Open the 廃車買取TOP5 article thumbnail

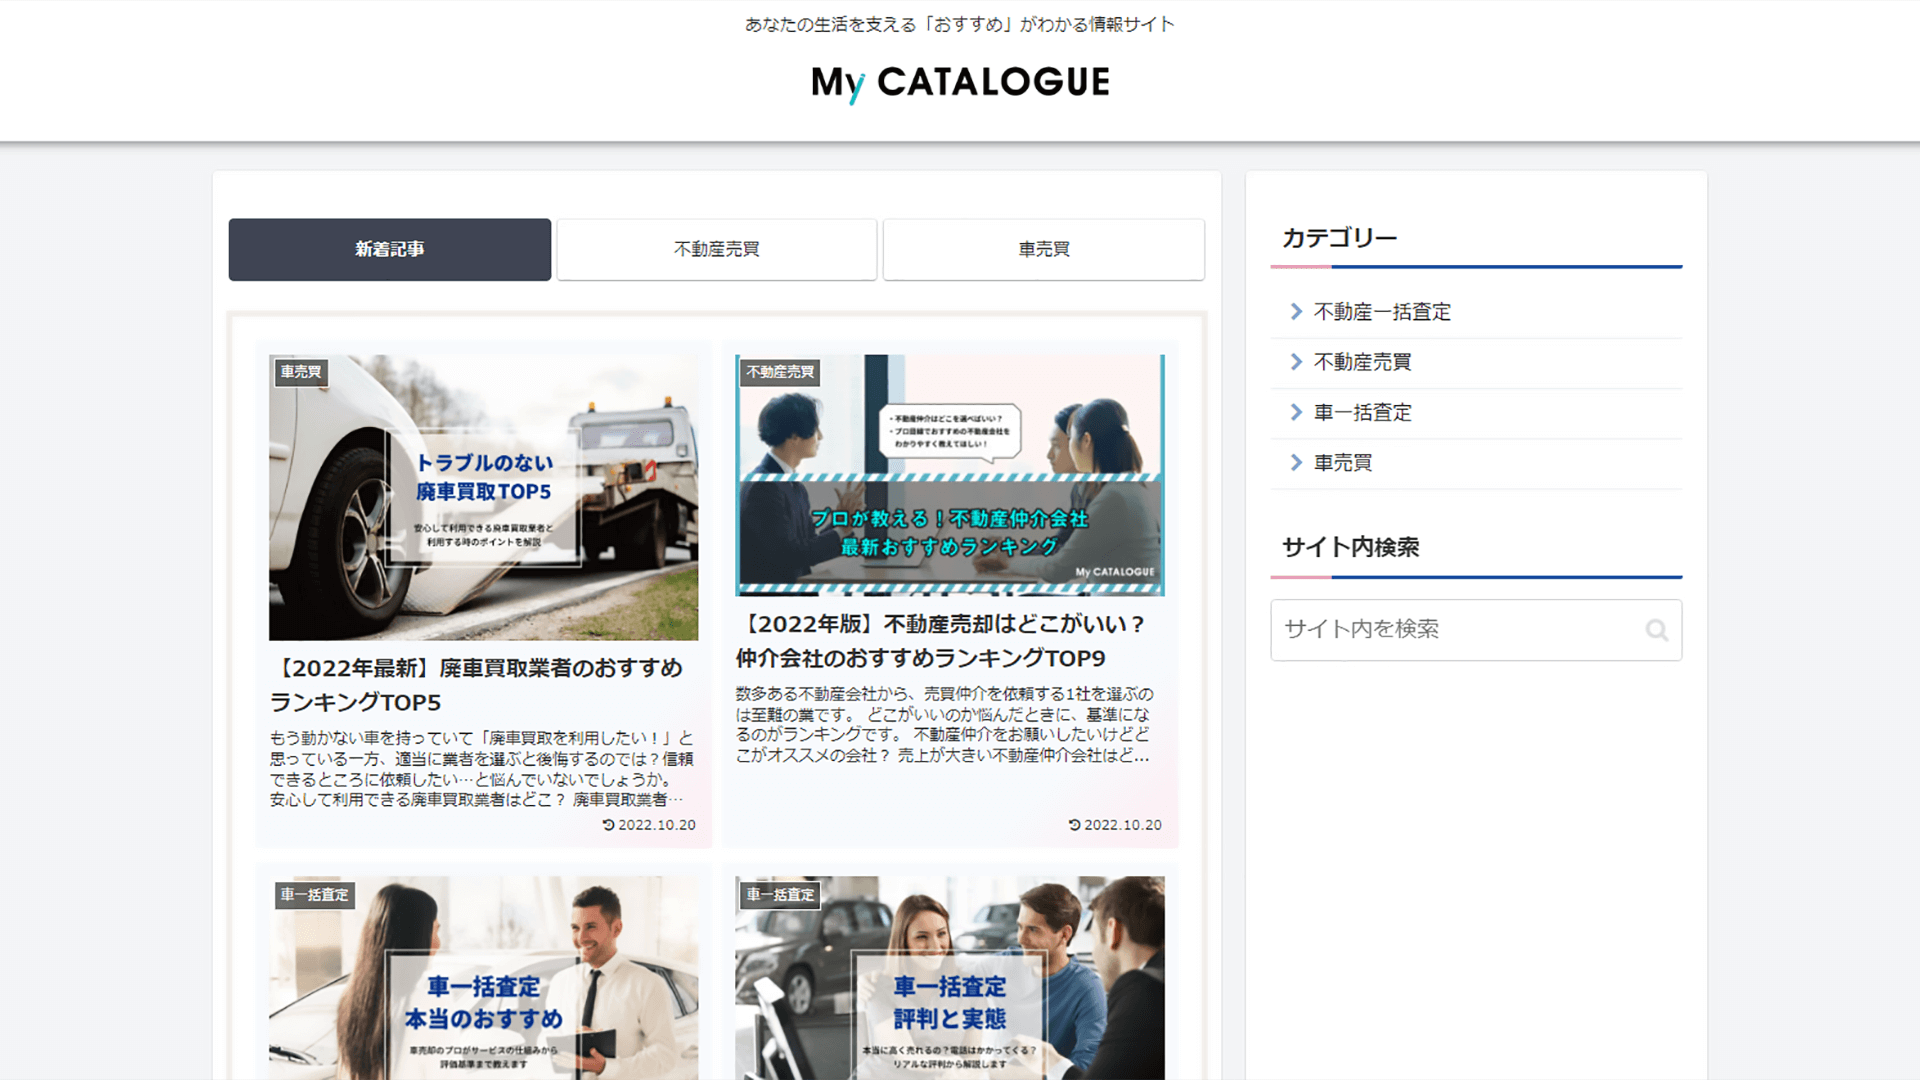coord(484,497)
